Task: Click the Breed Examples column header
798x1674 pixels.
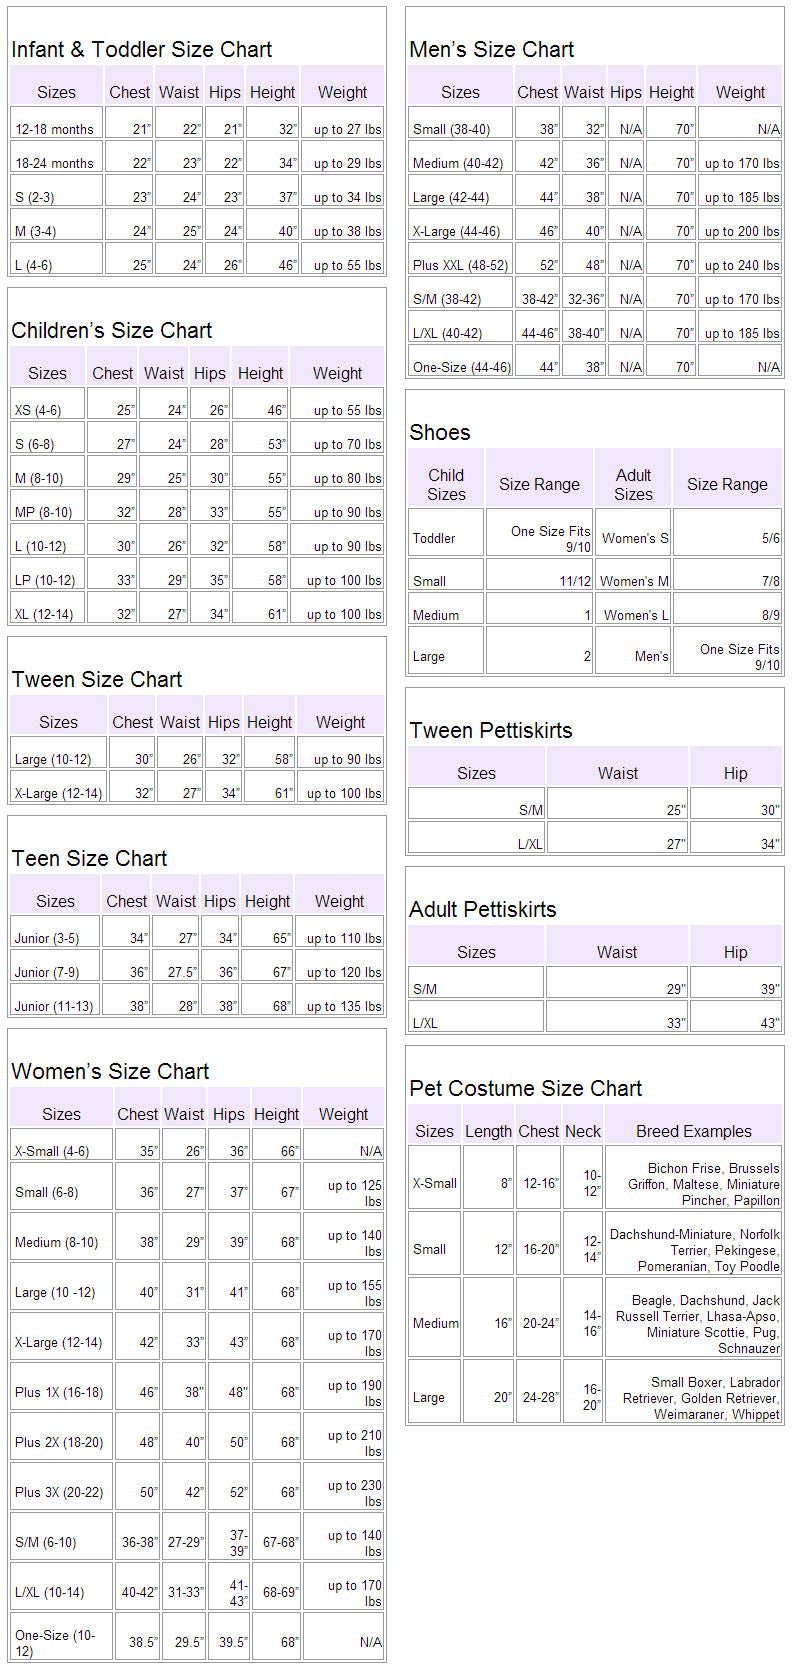Action: (693, 1131)
